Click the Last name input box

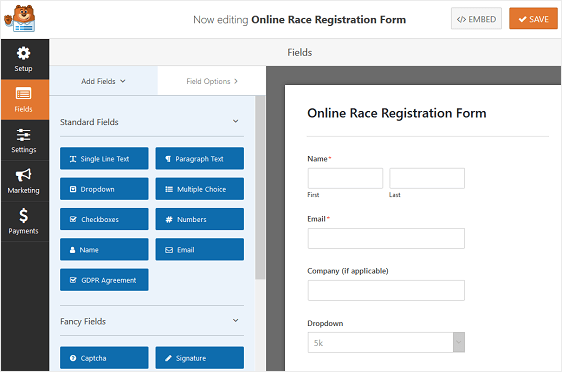pos(427,178)
